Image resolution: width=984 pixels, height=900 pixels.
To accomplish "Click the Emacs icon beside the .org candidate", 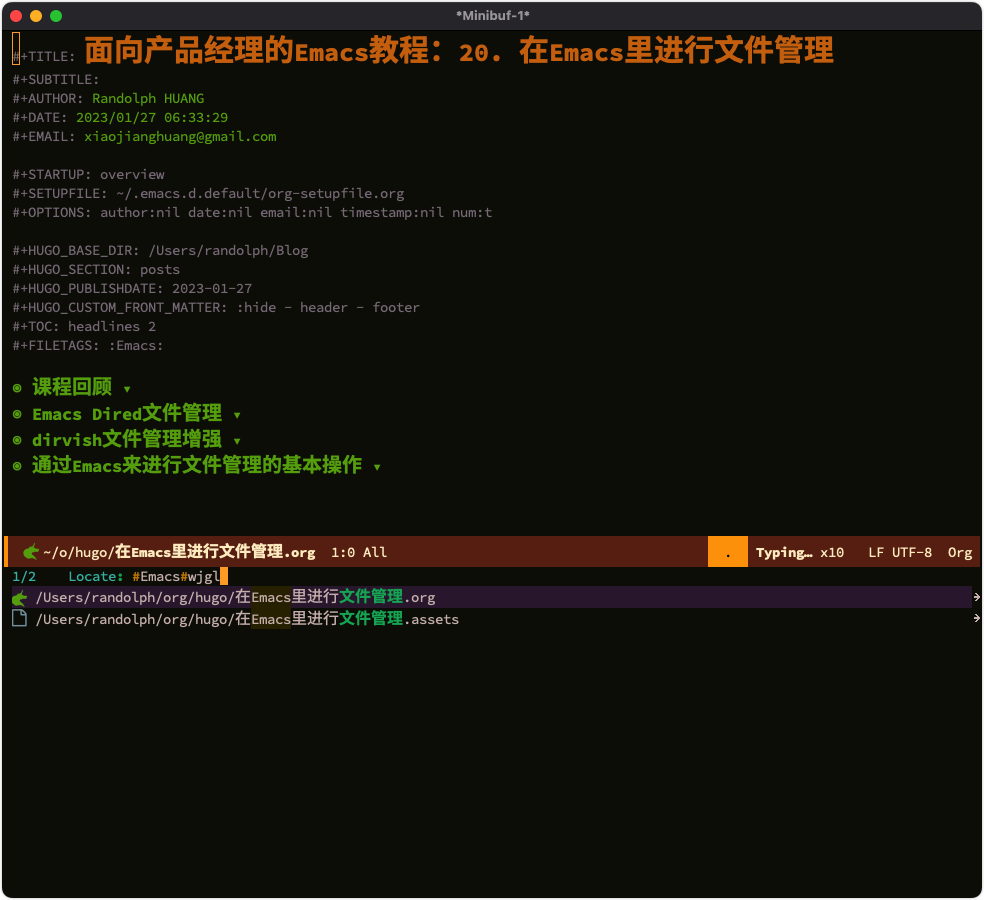I will [x=19, y=597].
